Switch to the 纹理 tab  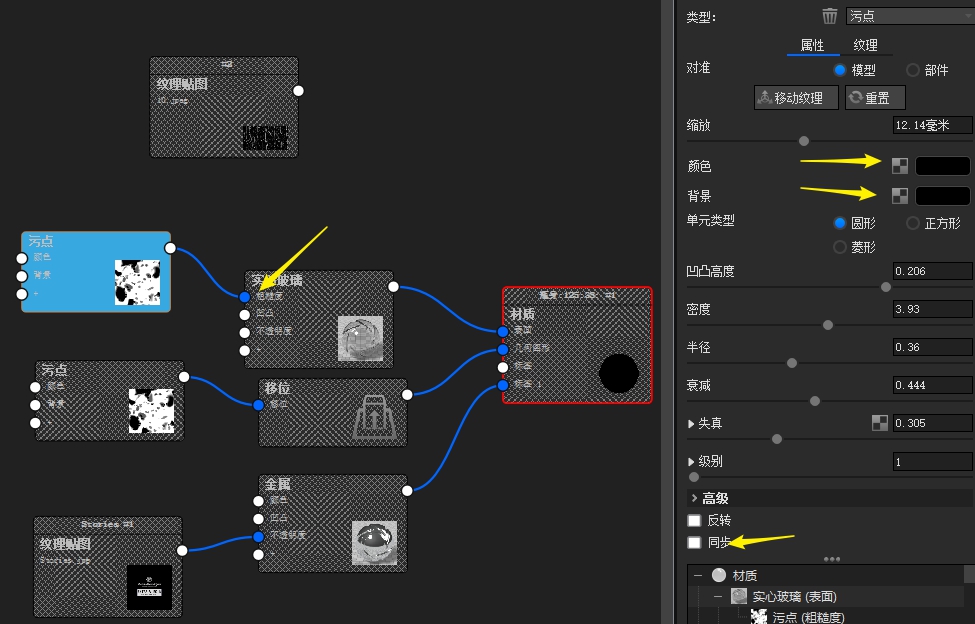[864, 44]
